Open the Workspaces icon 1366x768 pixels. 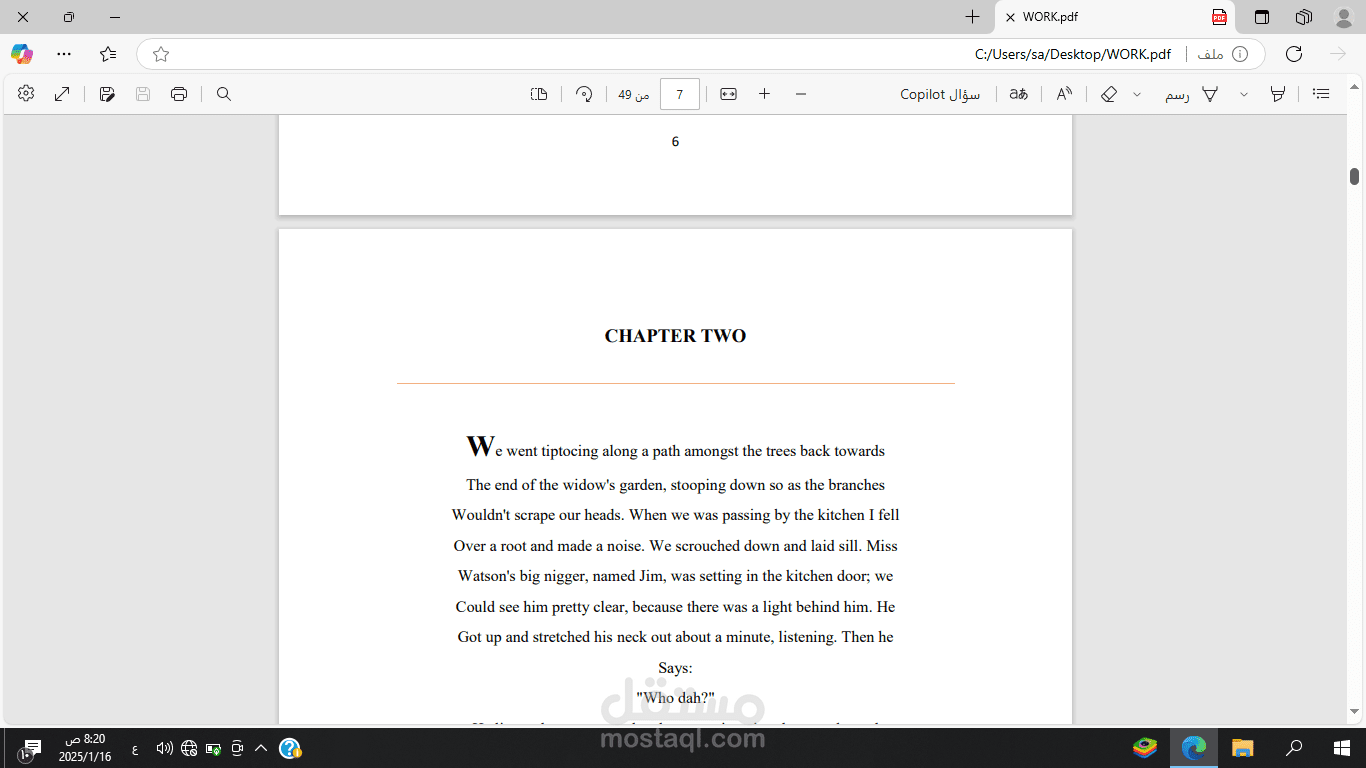pyautogui.click(x=1304, y=17)
